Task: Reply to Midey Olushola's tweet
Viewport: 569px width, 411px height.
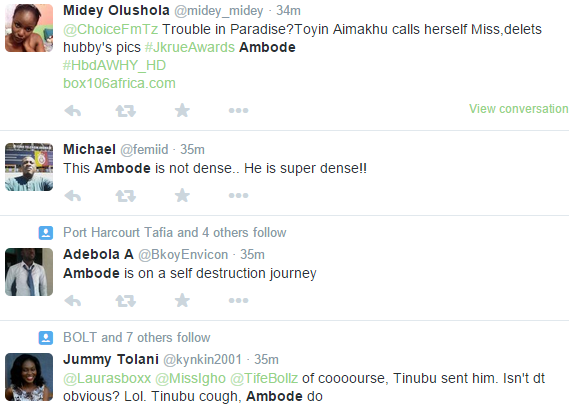Action: (73, 110)
